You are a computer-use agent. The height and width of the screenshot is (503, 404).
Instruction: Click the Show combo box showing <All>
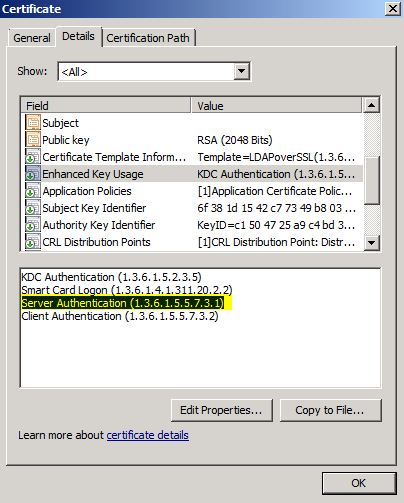click(x=154, y=71)
